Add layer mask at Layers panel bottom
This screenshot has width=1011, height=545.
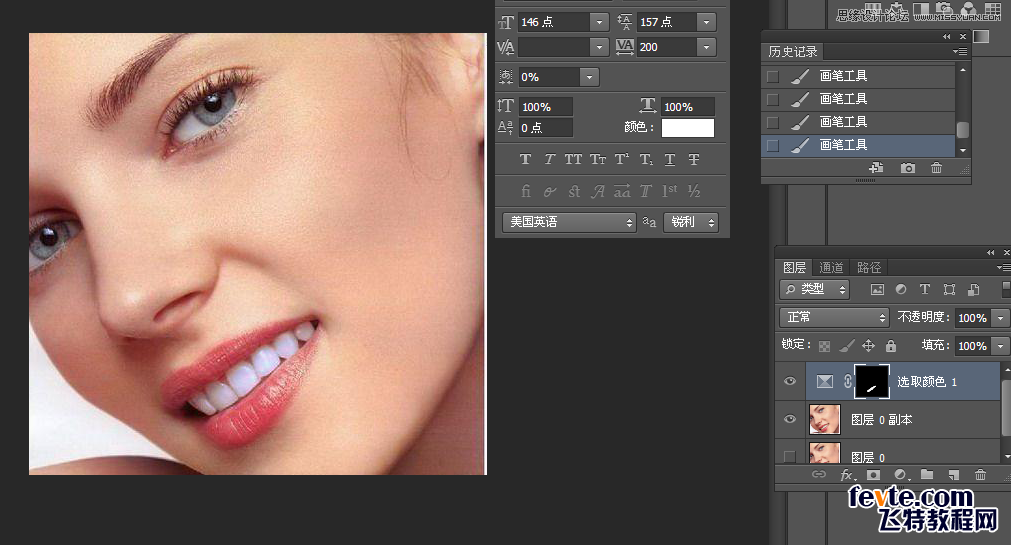(873, 475)
